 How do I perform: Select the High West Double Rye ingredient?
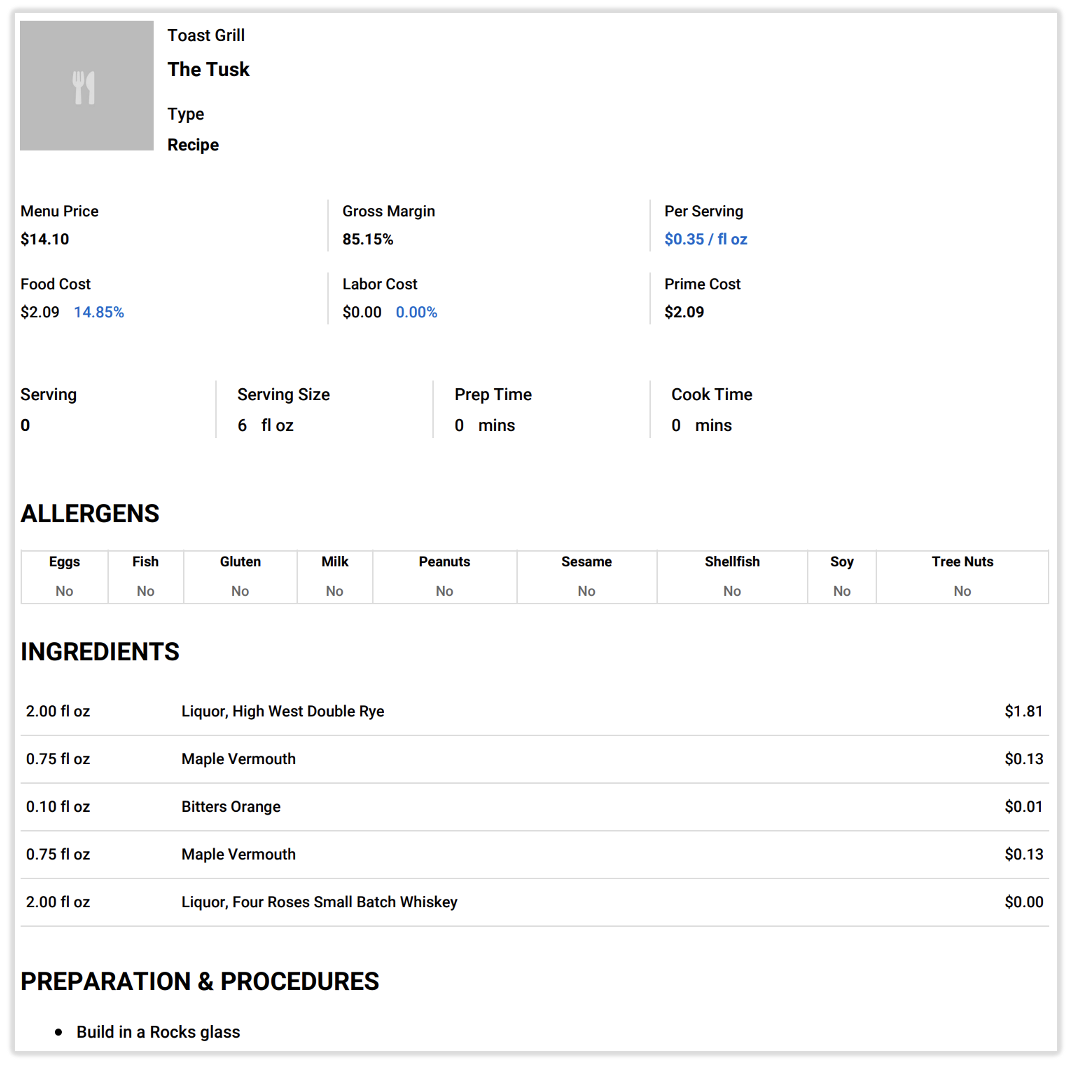[282, 711]
